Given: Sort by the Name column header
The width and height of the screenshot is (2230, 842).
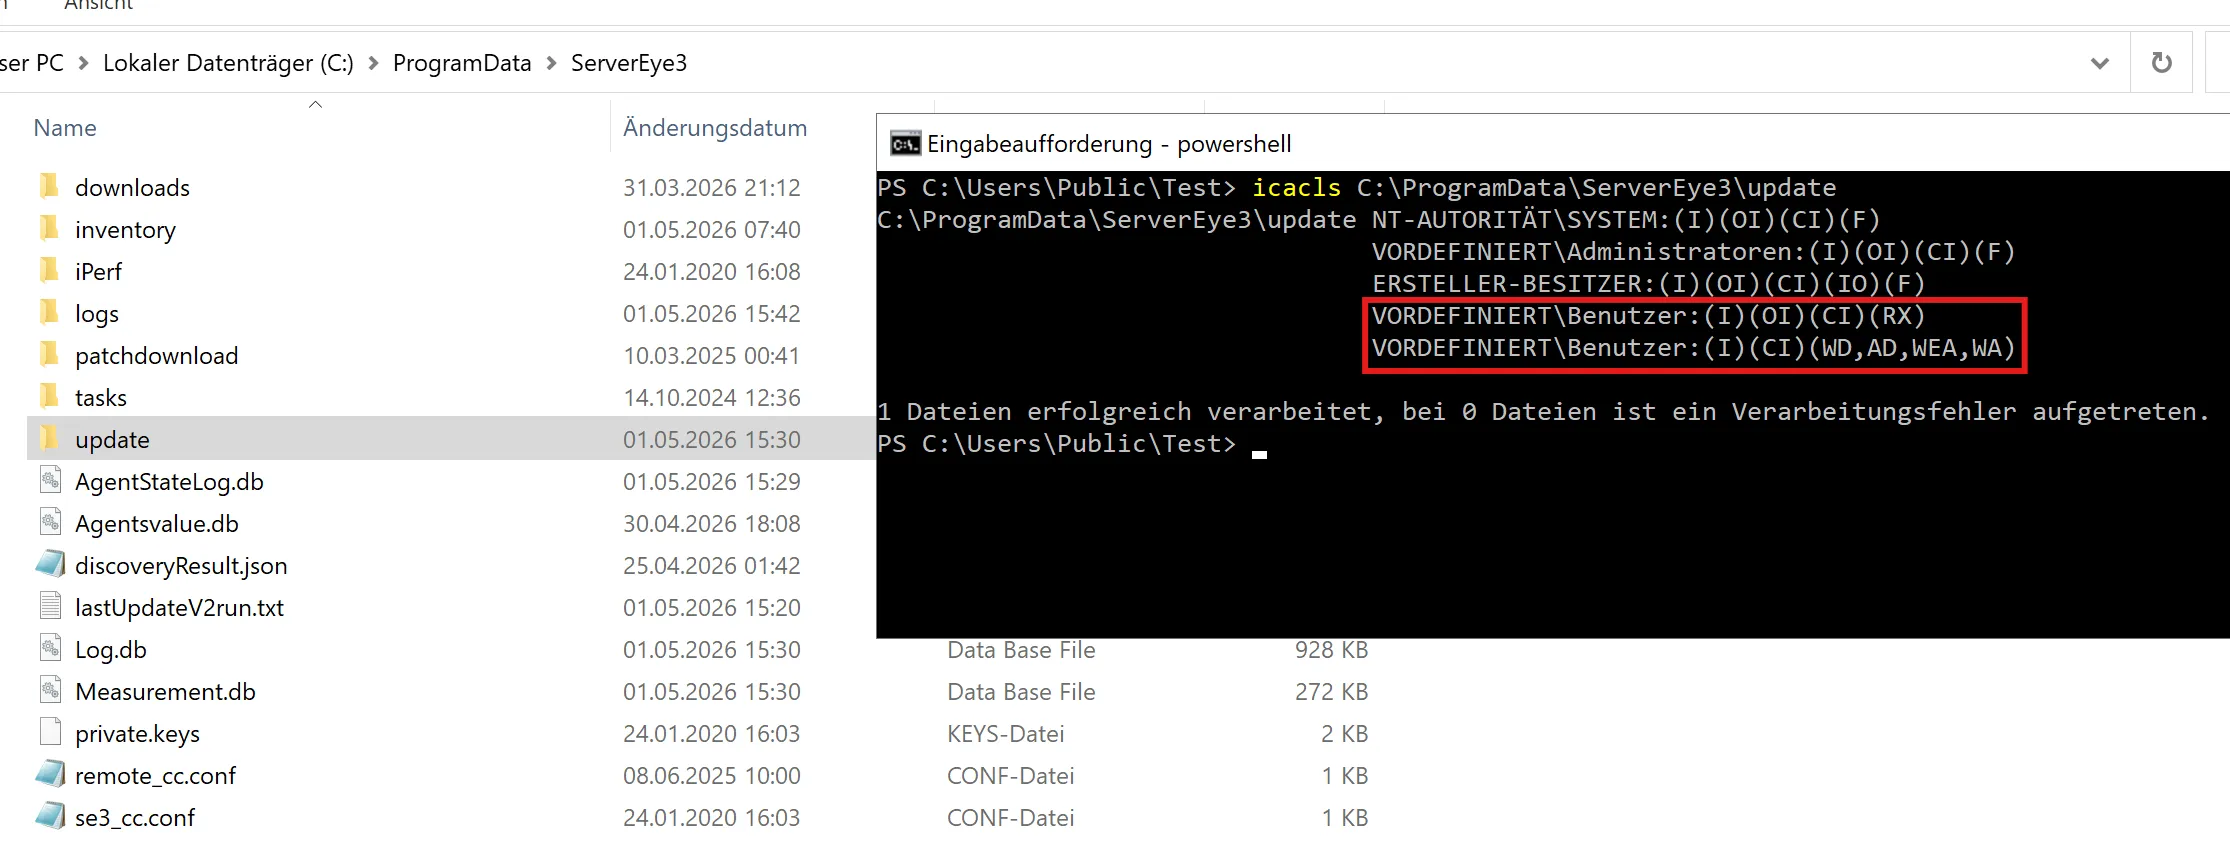Looking at the screenshot, I should 65,128.
